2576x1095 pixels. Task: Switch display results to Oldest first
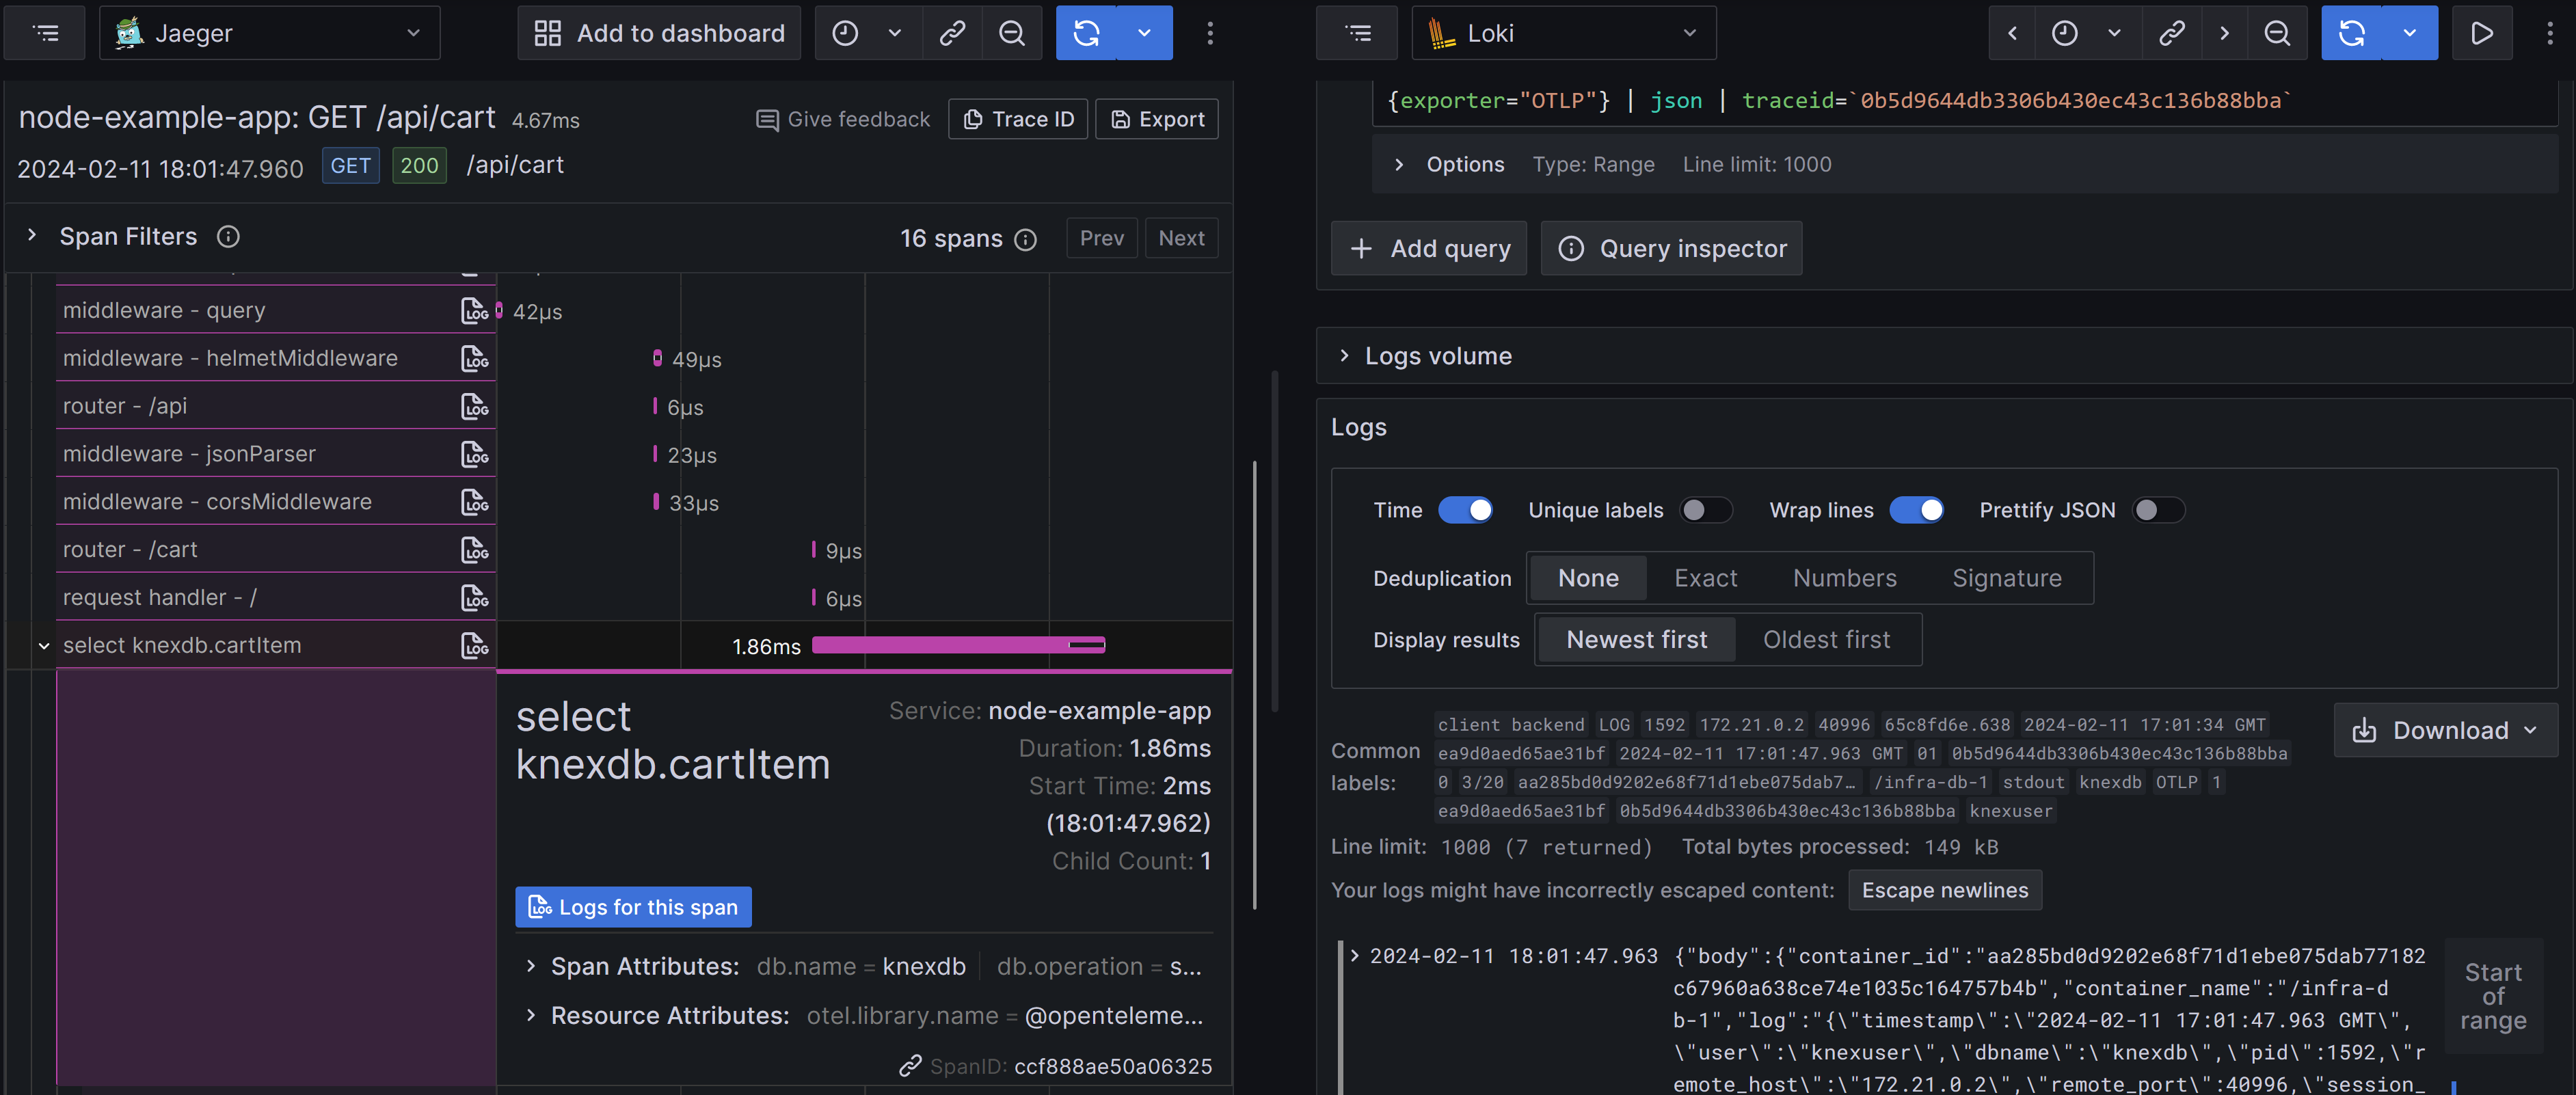1828,639
